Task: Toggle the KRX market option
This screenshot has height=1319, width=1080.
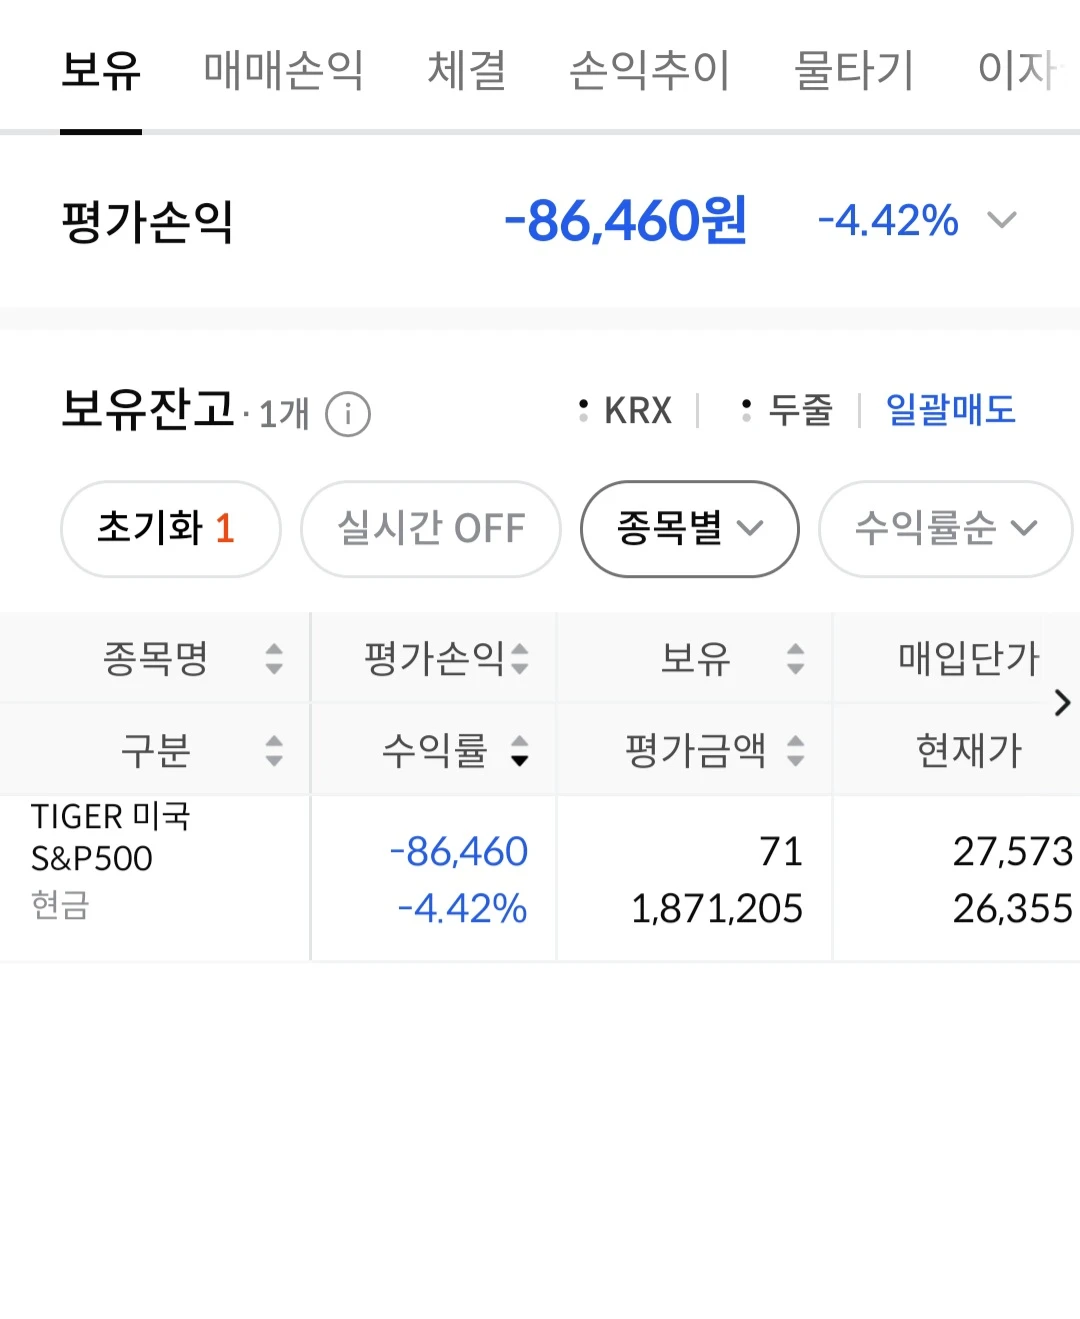Action: (626, 410)
